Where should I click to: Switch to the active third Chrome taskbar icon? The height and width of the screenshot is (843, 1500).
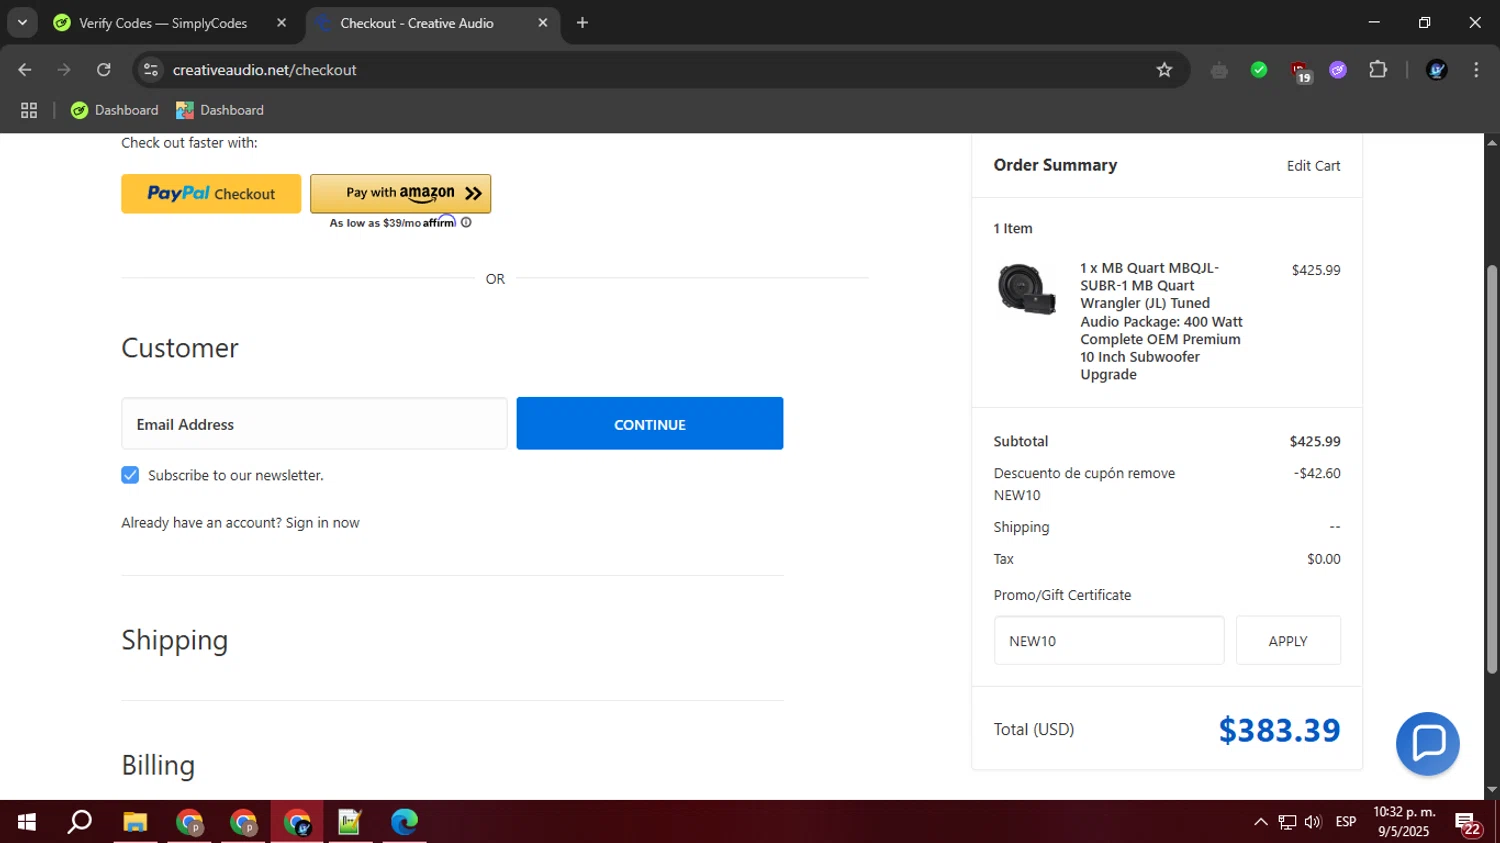point(297,822)
